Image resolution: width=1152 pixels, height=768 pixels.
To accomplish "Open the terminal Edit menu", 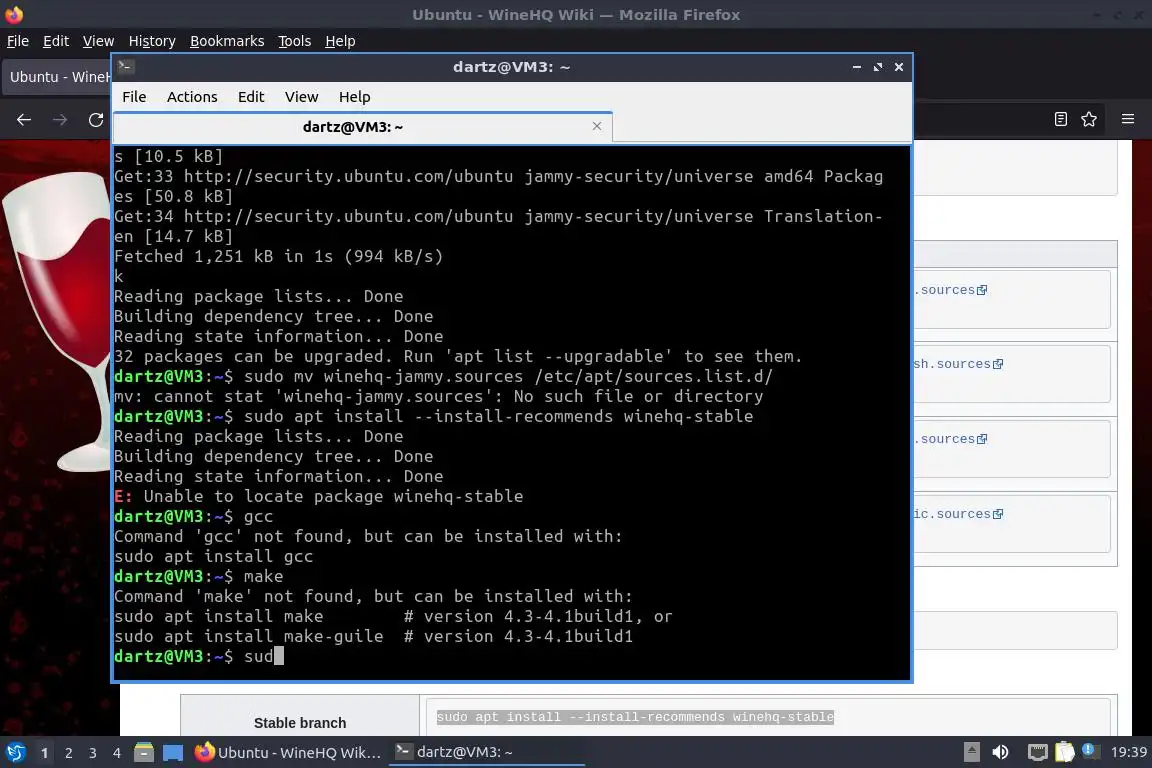I will pos(251,97).
